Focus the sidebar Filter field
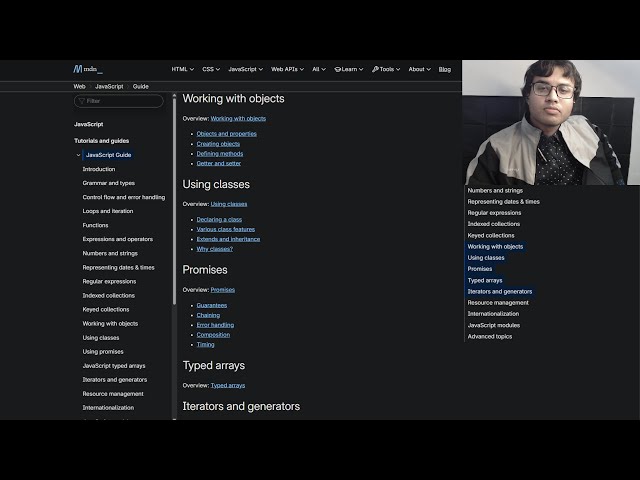Screen dimensions: 640x480 (119, 101)
